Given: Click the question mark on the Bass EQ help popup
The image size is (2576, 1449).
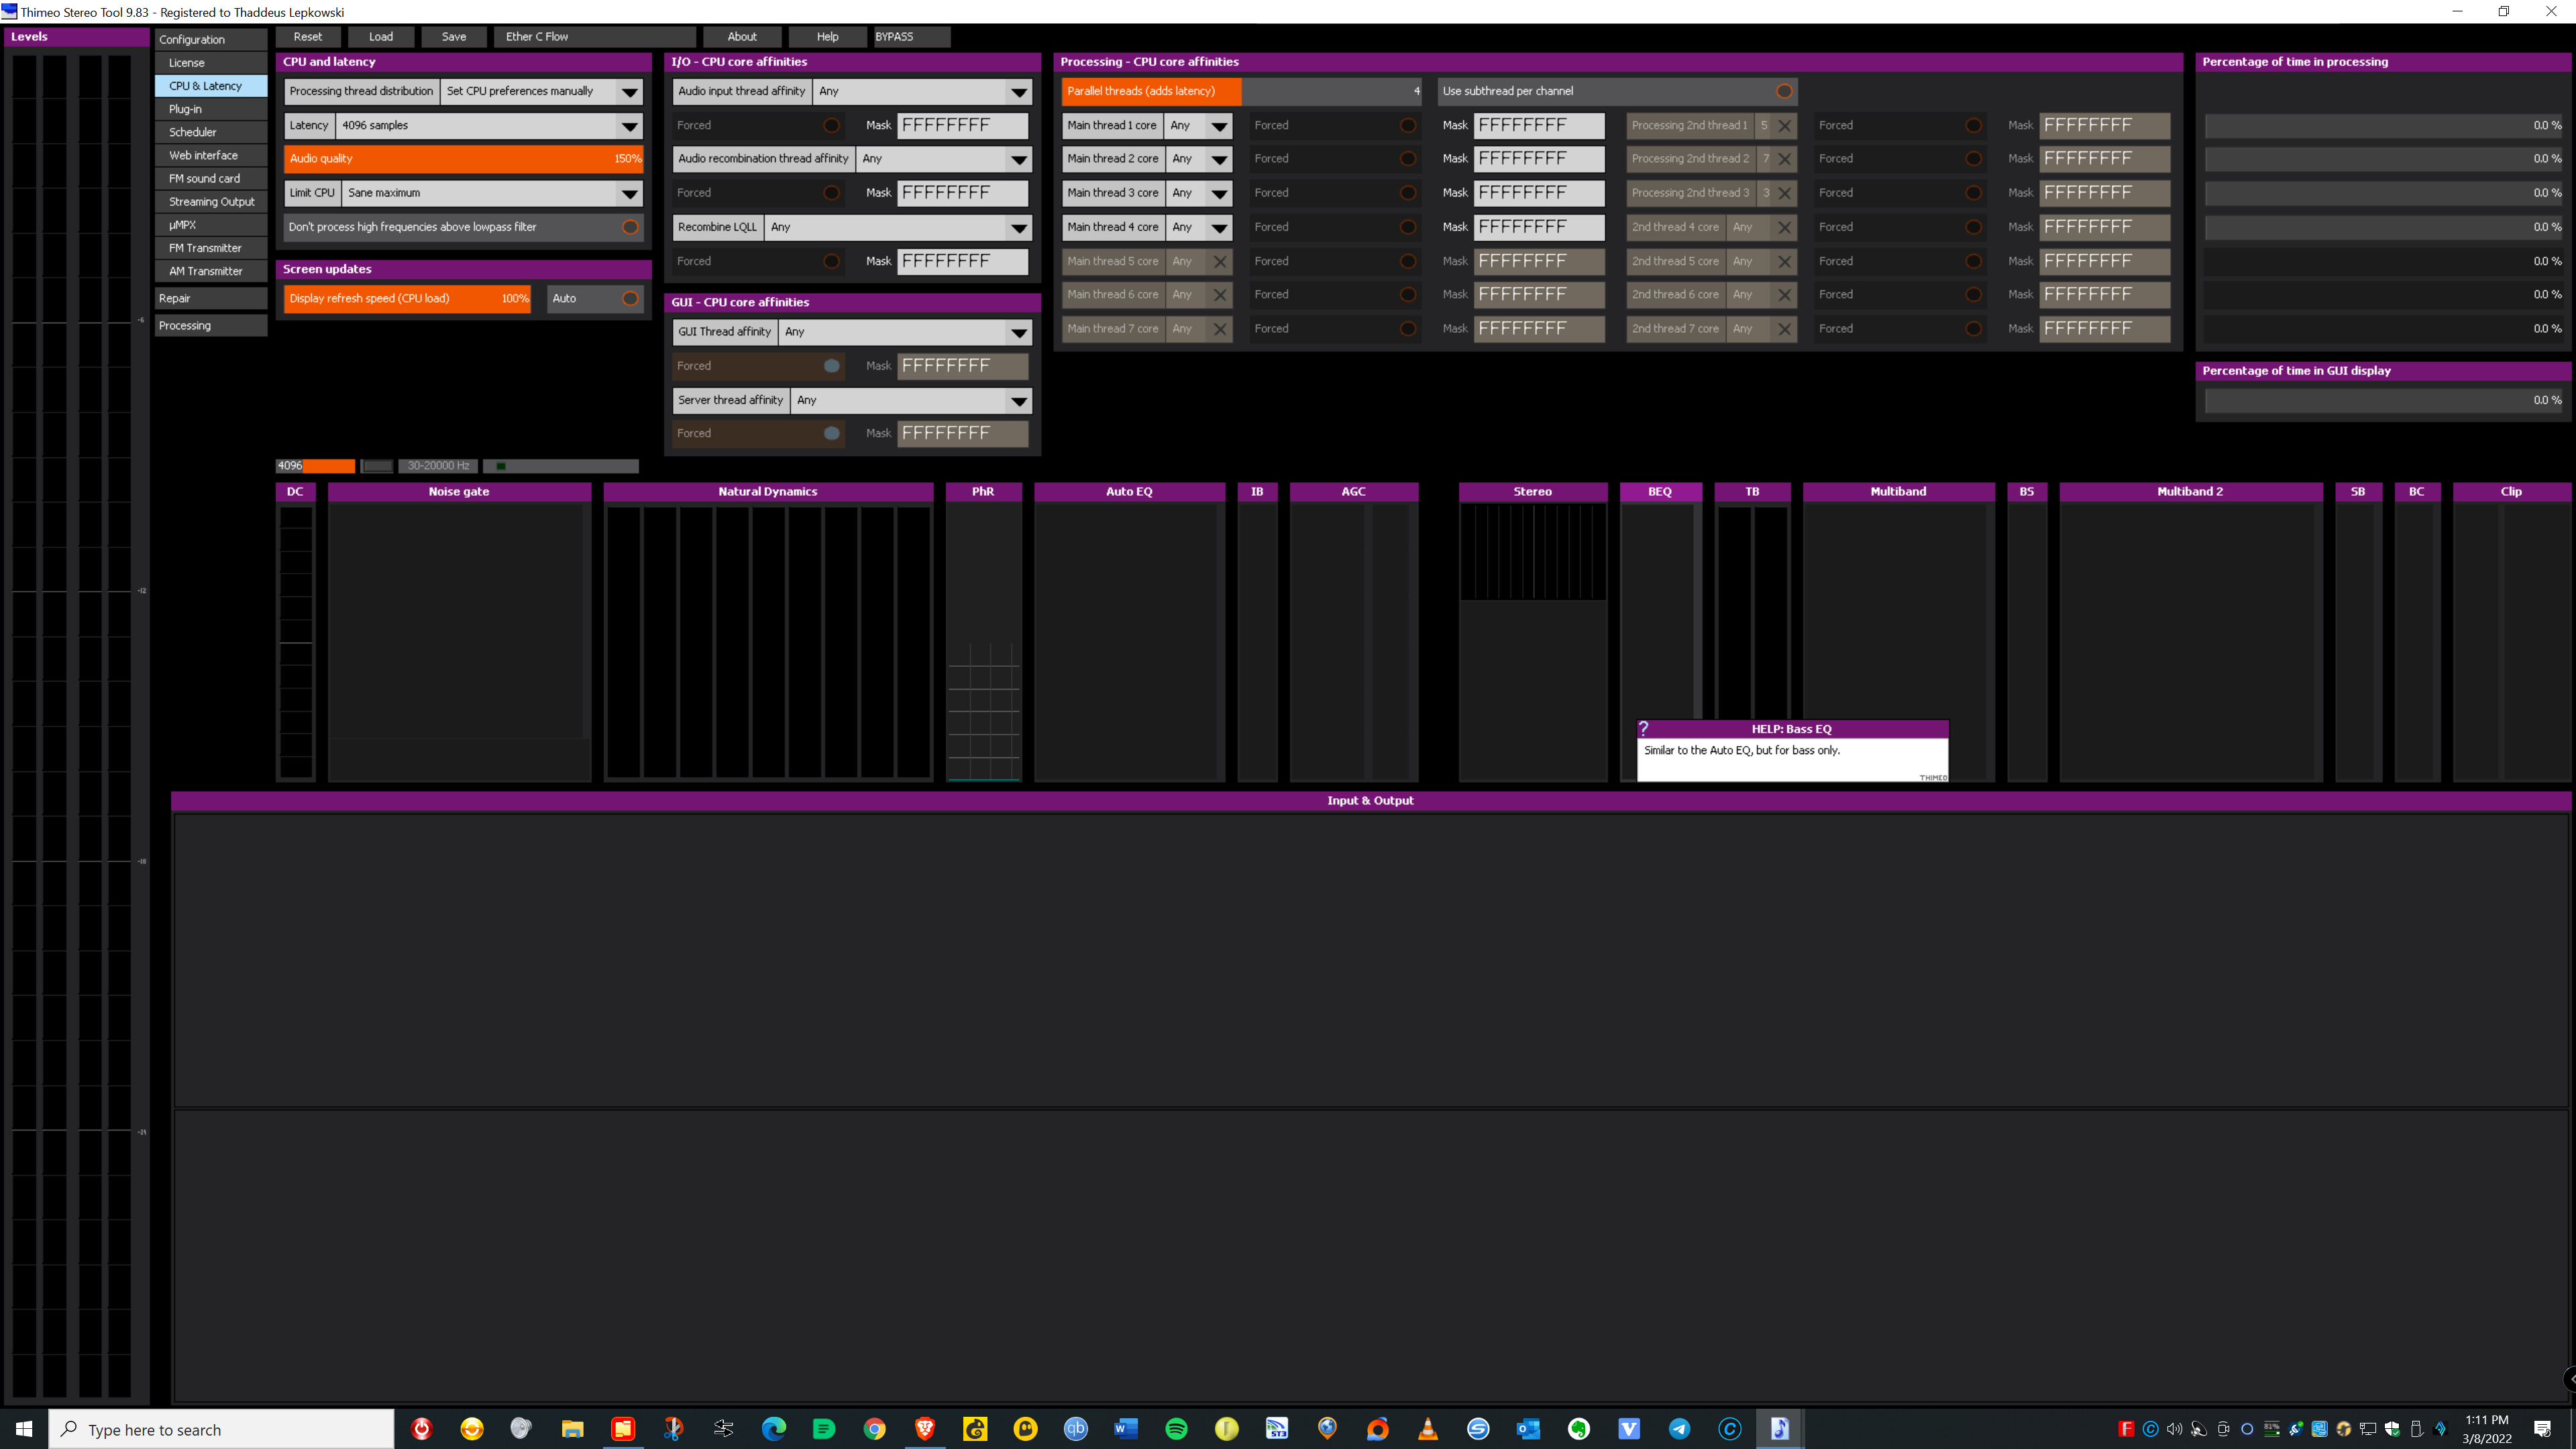Looking at the screenshot, I should pos(1645,728).
